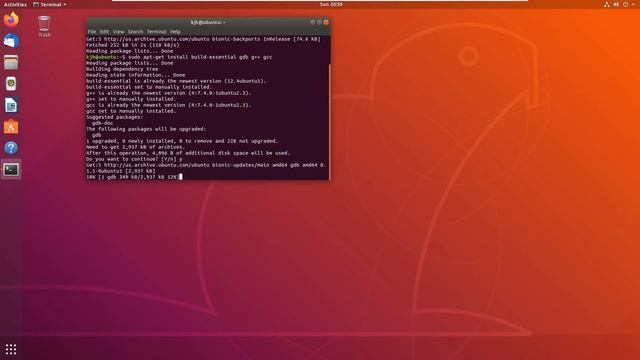The image size is (640, 360).
Task: Open the power icon in top bar
Action: (625, 4)
